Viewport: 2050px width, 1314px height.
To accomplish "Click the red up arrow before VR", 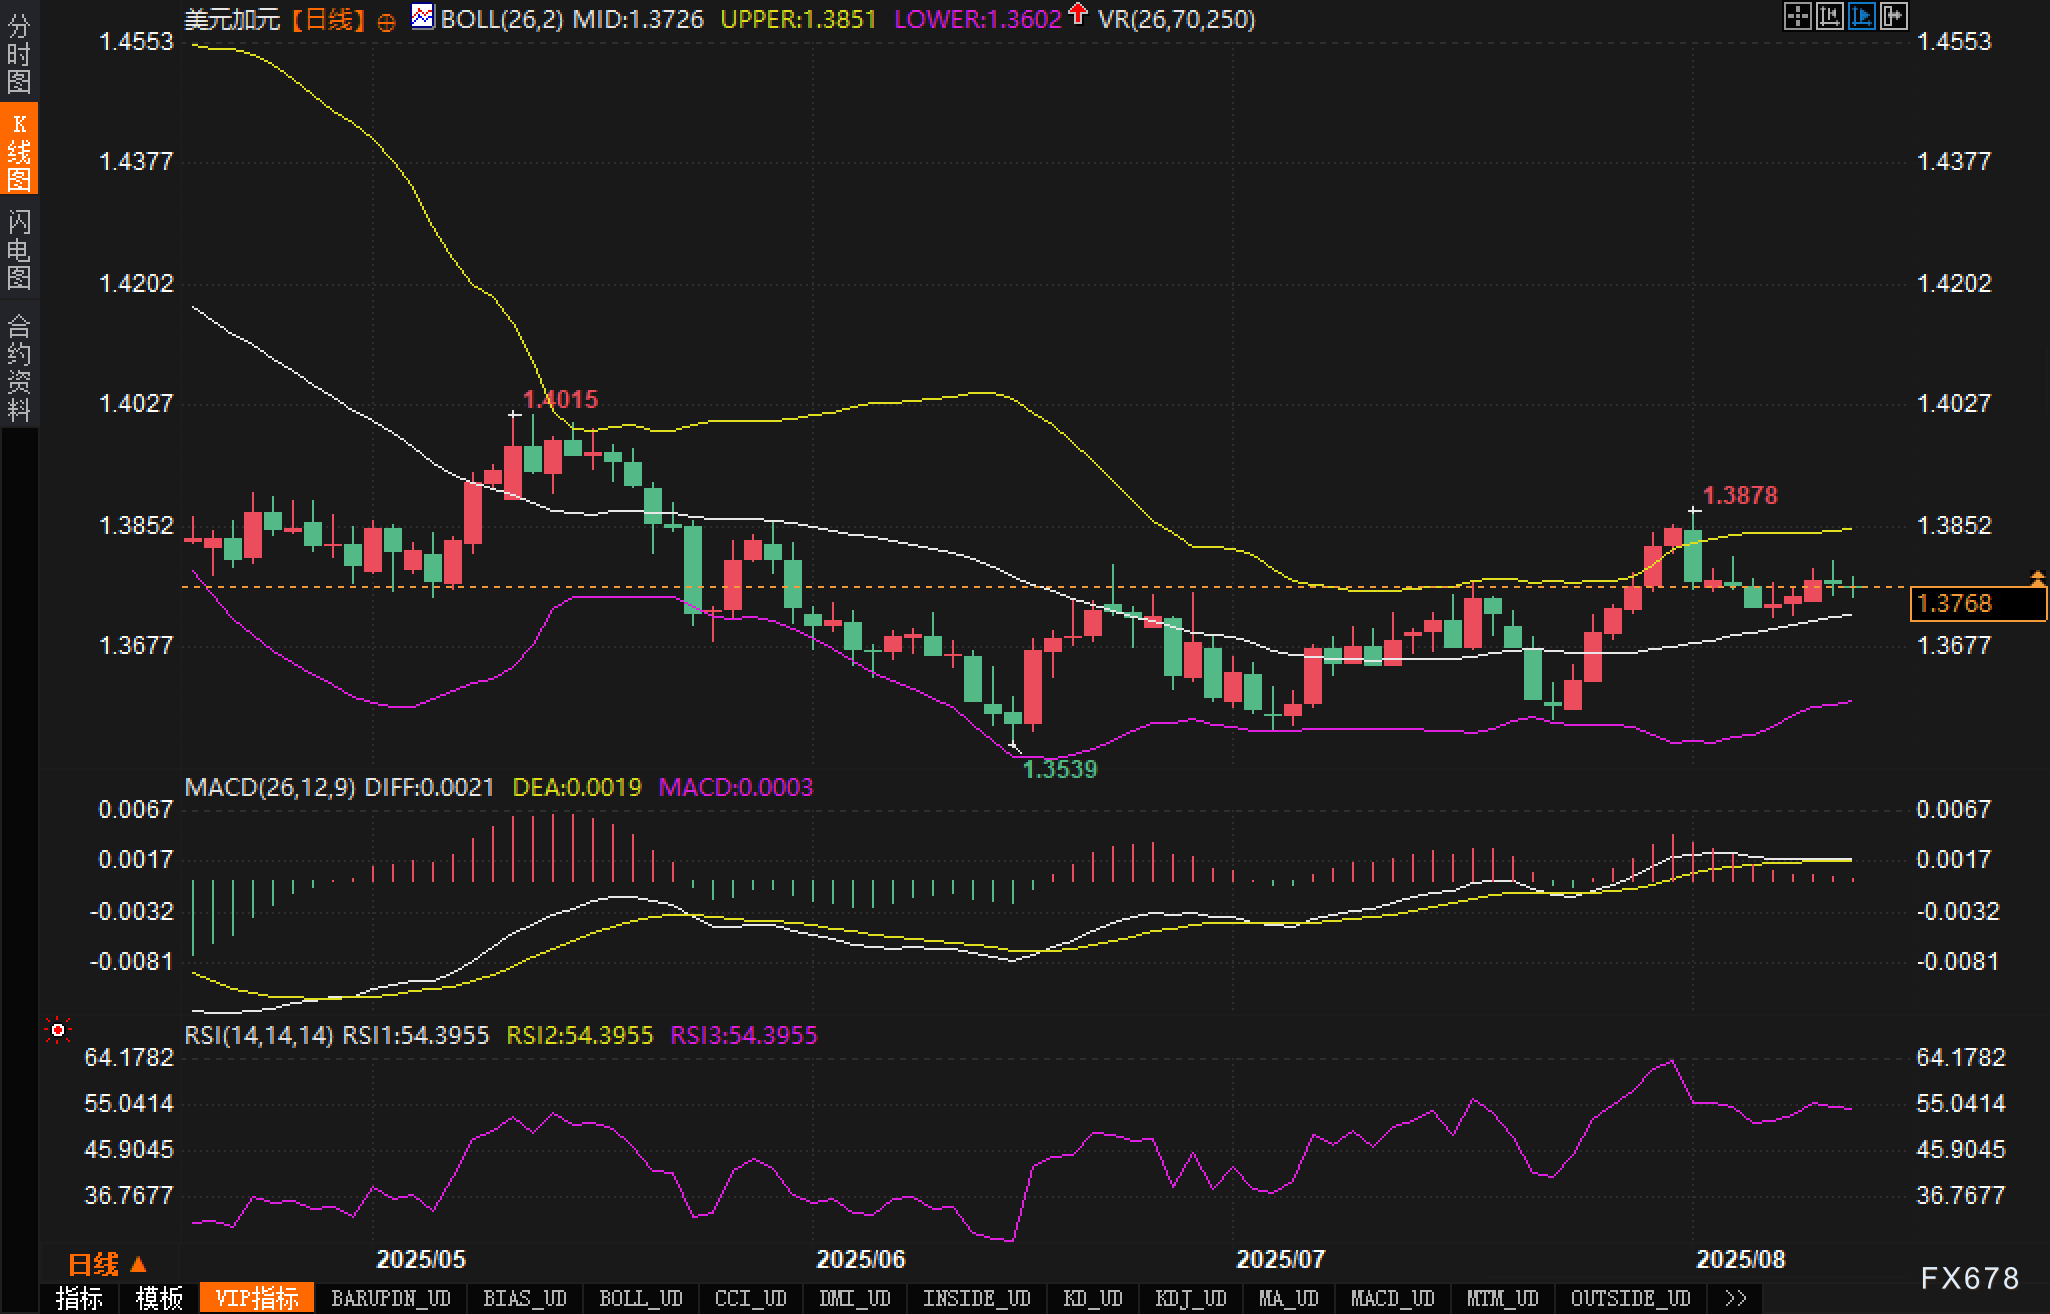I will click(x=1078, y=14).
